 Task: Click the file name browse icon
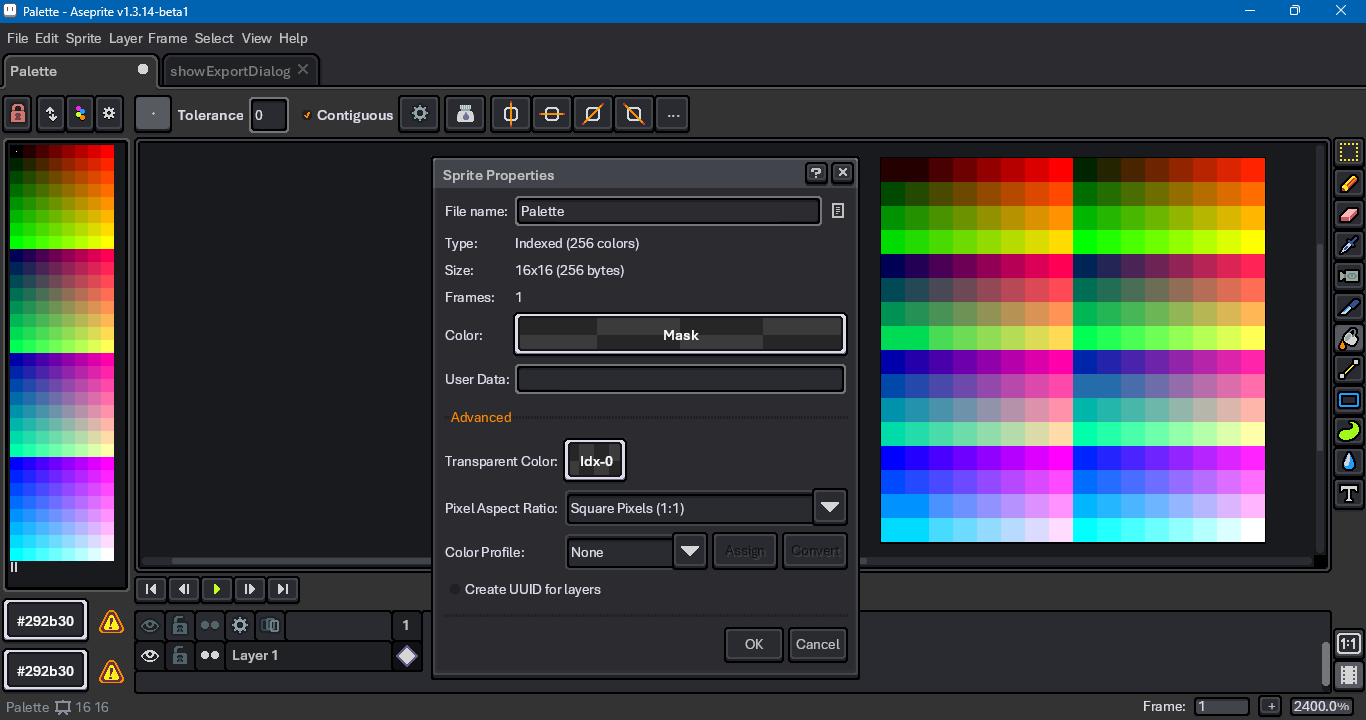pos(838,211)
